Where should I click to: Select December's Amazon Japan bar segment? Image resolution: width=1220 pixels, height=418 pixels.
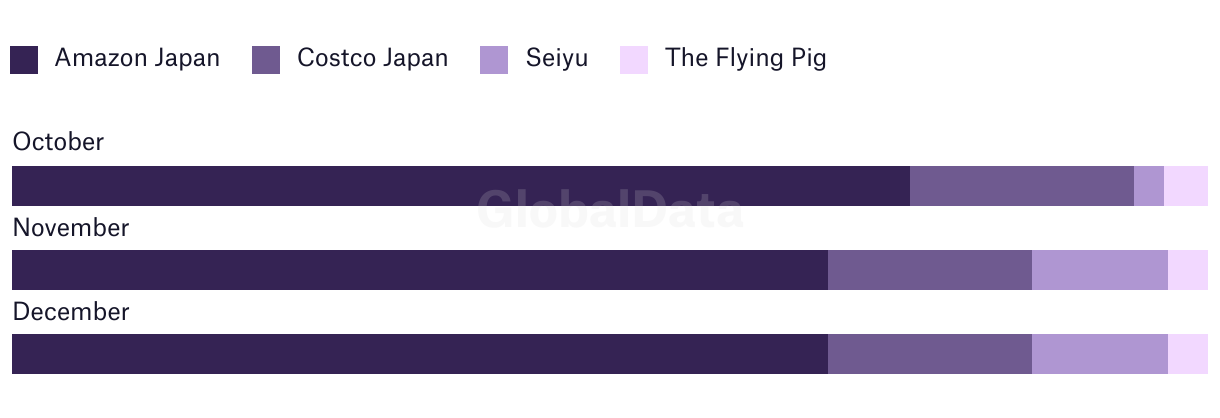click(420, 354)
